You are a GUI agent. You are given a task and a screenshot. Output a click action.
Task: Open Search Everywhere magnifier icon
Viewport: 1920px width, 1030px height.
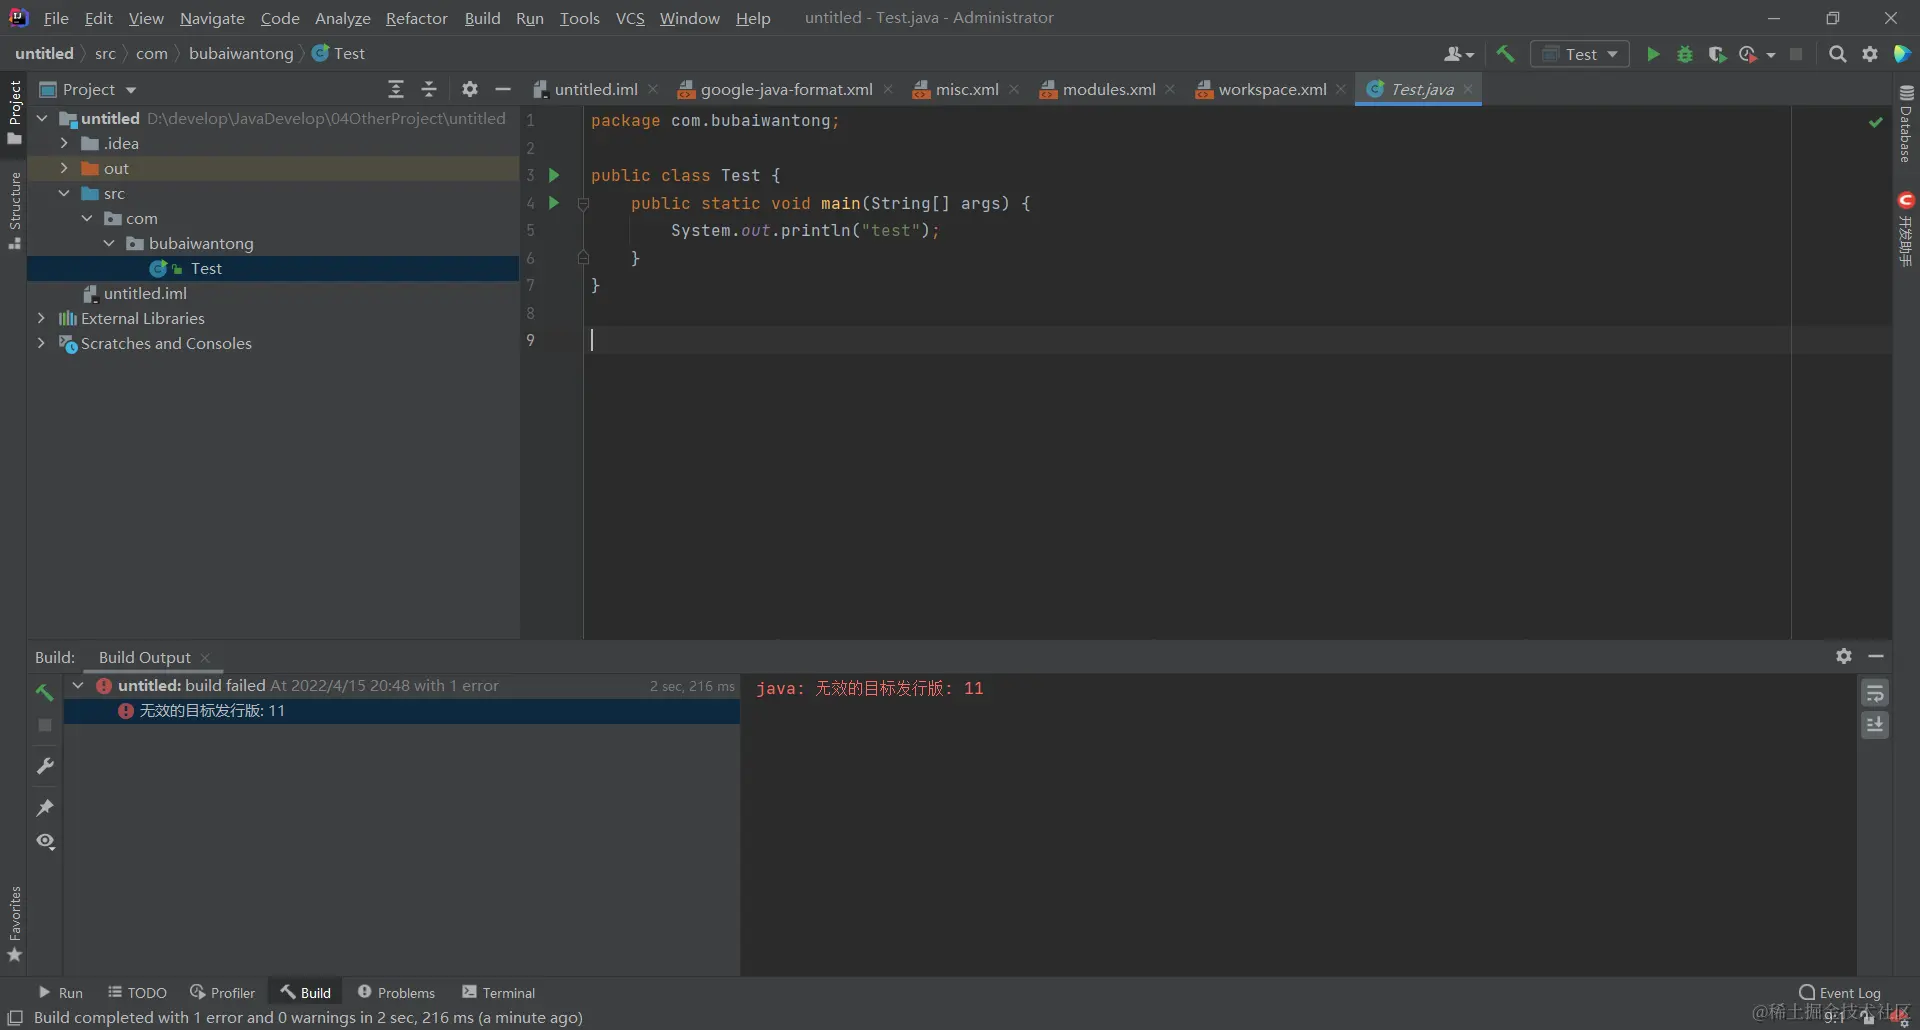pos(1837,54)
